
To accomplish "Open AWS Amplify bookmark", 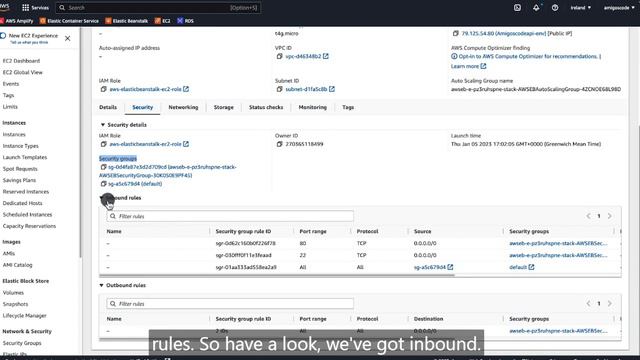I will tap(17, 21).
